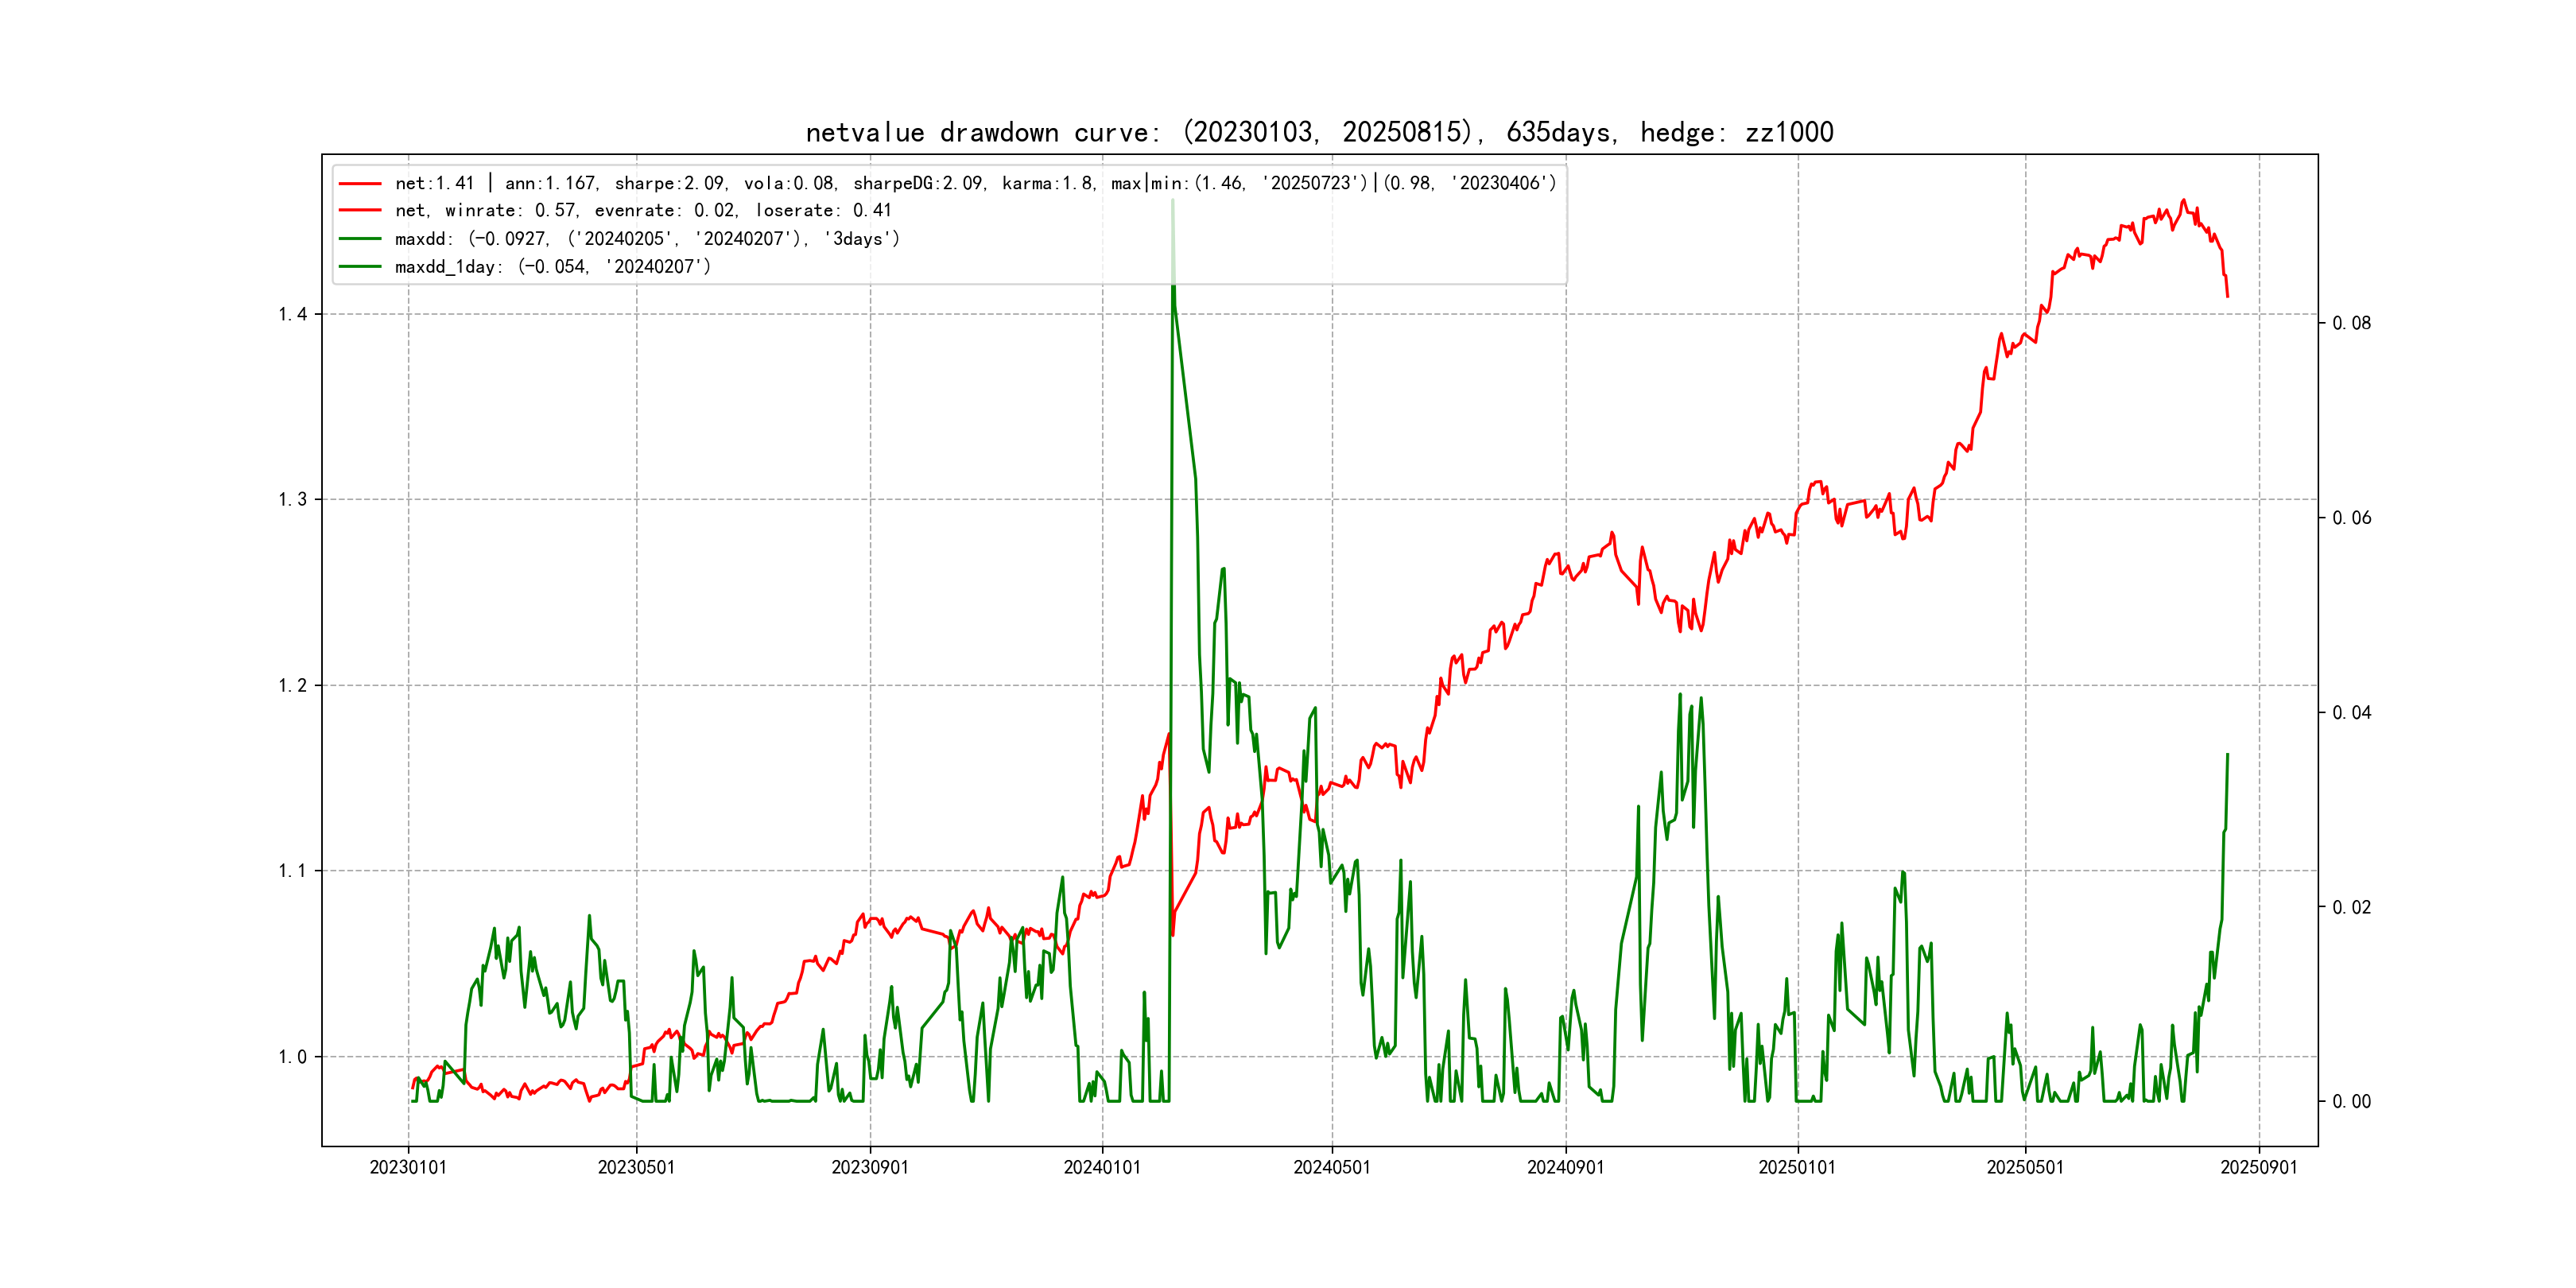This screenshot has width=2576, height=1288.
Task: Click x-axis date label 20240101
Action: click(x=1102, y=1168)
